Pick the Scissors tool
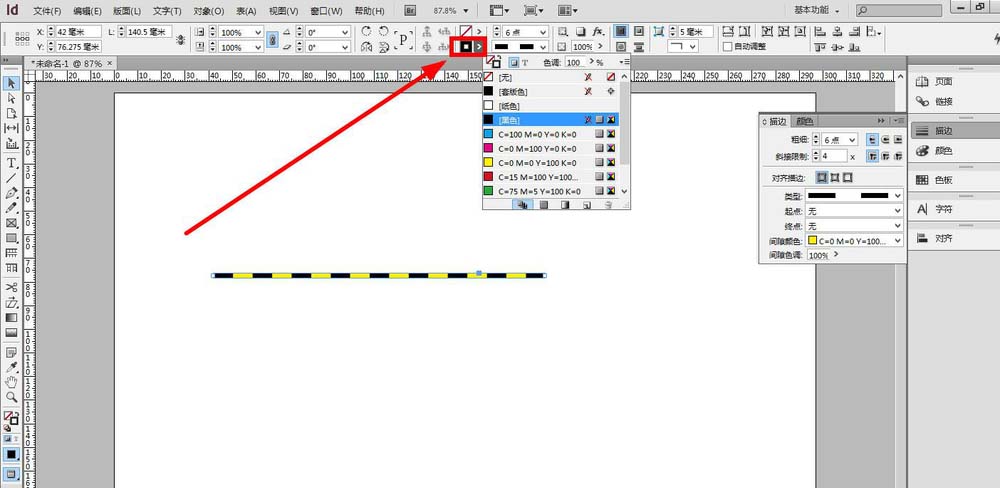The height and width of the screenshot is (488, 1000). (x=12, y=287)
